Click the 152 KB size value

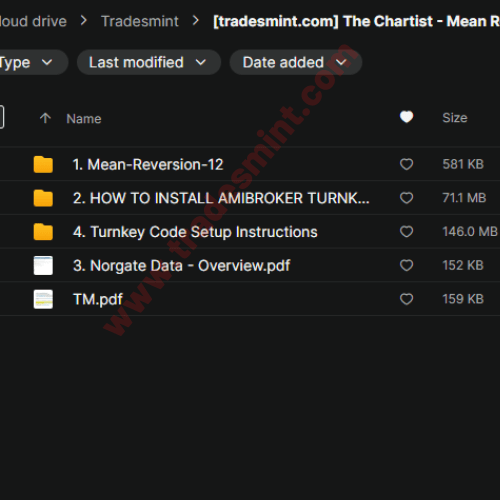[x=463, y=265]
